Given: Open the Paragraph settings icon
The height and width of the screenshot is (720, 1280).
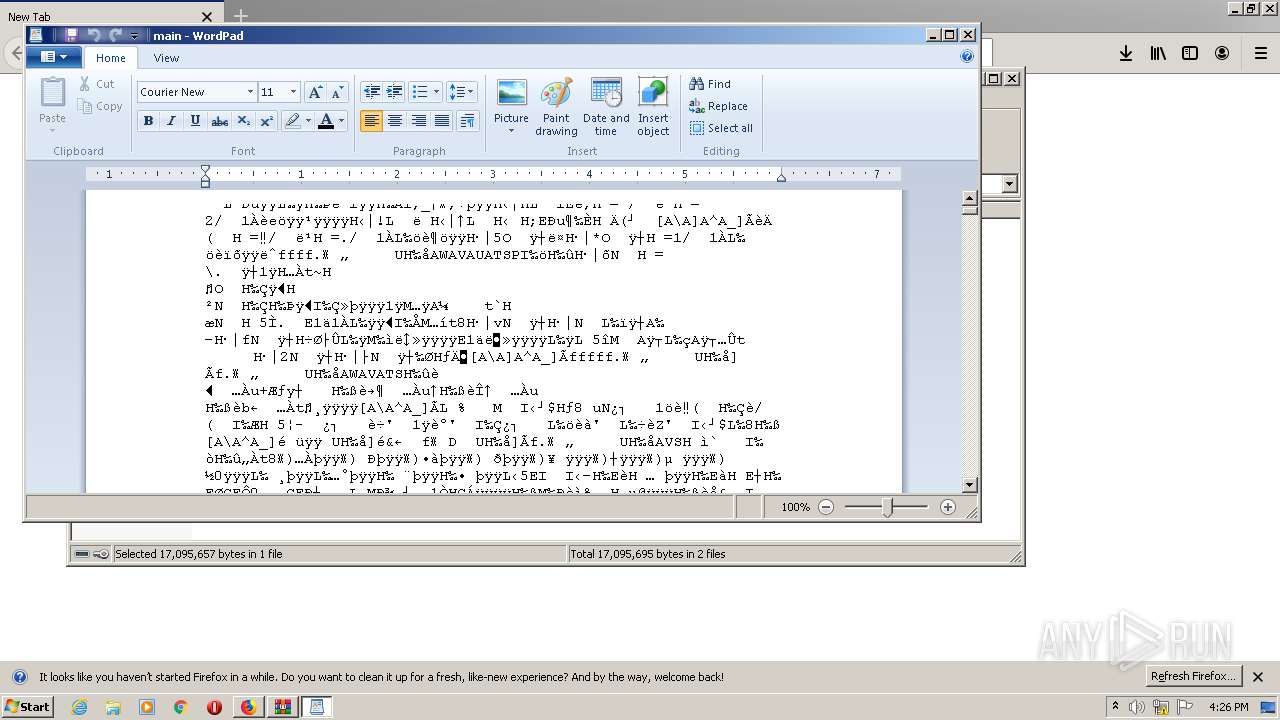Looking at the screenshot, I should (467, 121).
